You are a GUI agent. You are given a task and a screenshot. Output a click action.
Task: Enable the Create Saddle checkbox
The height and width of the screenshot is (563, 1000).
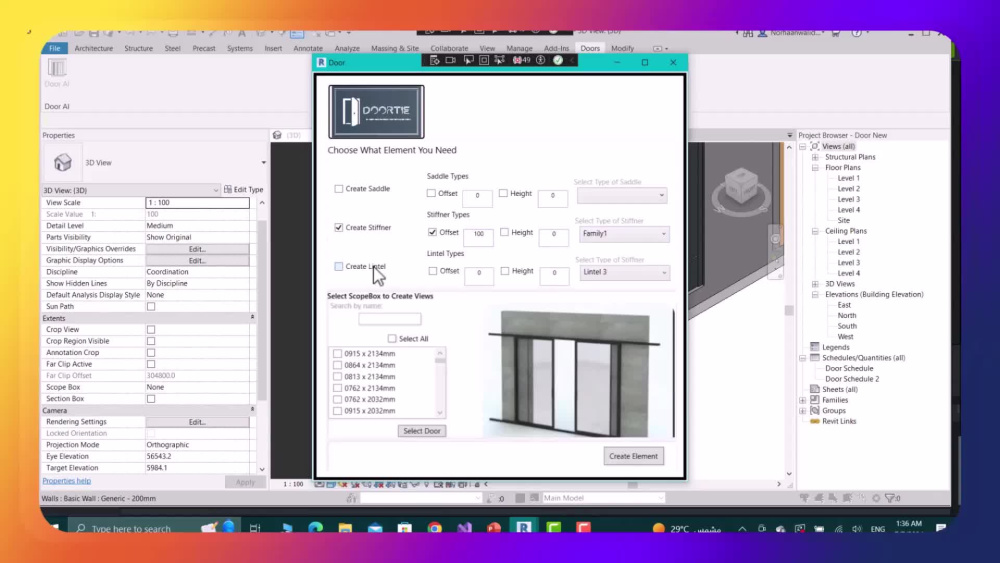339,189
